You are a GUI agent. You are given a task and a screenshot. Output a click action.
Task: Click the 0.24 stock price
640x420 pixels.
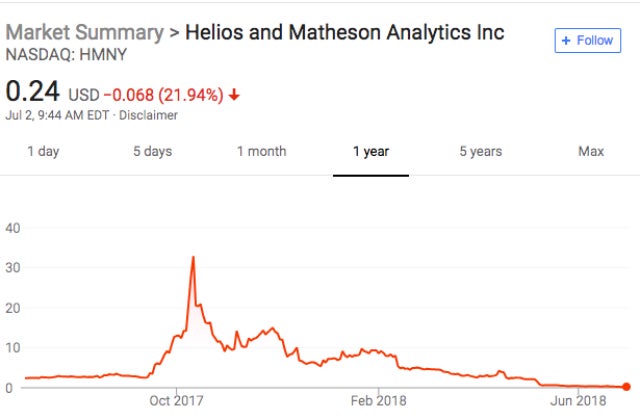tap(33, 93)
